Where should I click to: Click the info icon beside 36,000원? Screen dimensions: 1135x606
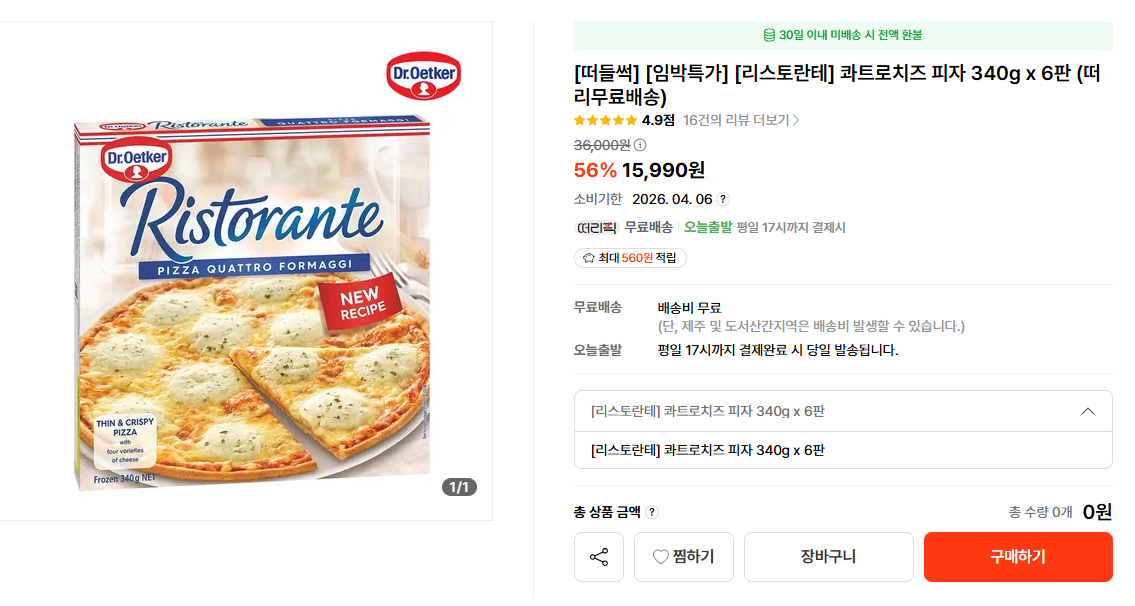point(640,145)
